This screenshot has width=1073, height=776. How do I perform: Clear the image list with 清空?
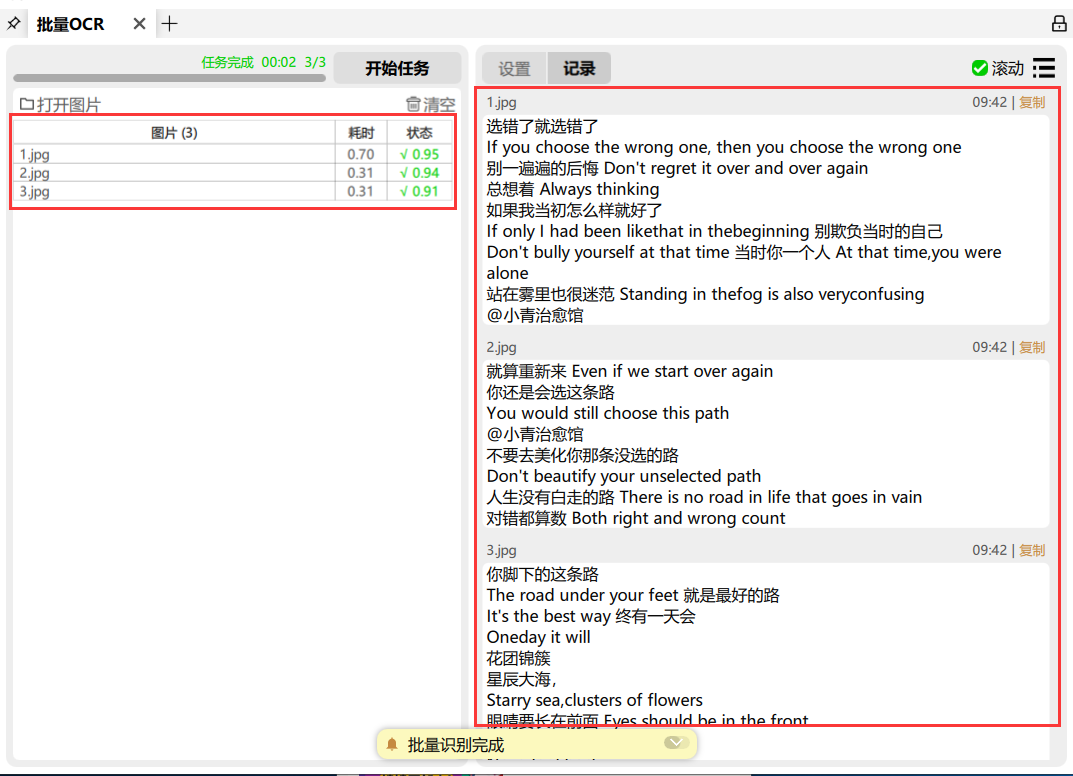[430, 105]
